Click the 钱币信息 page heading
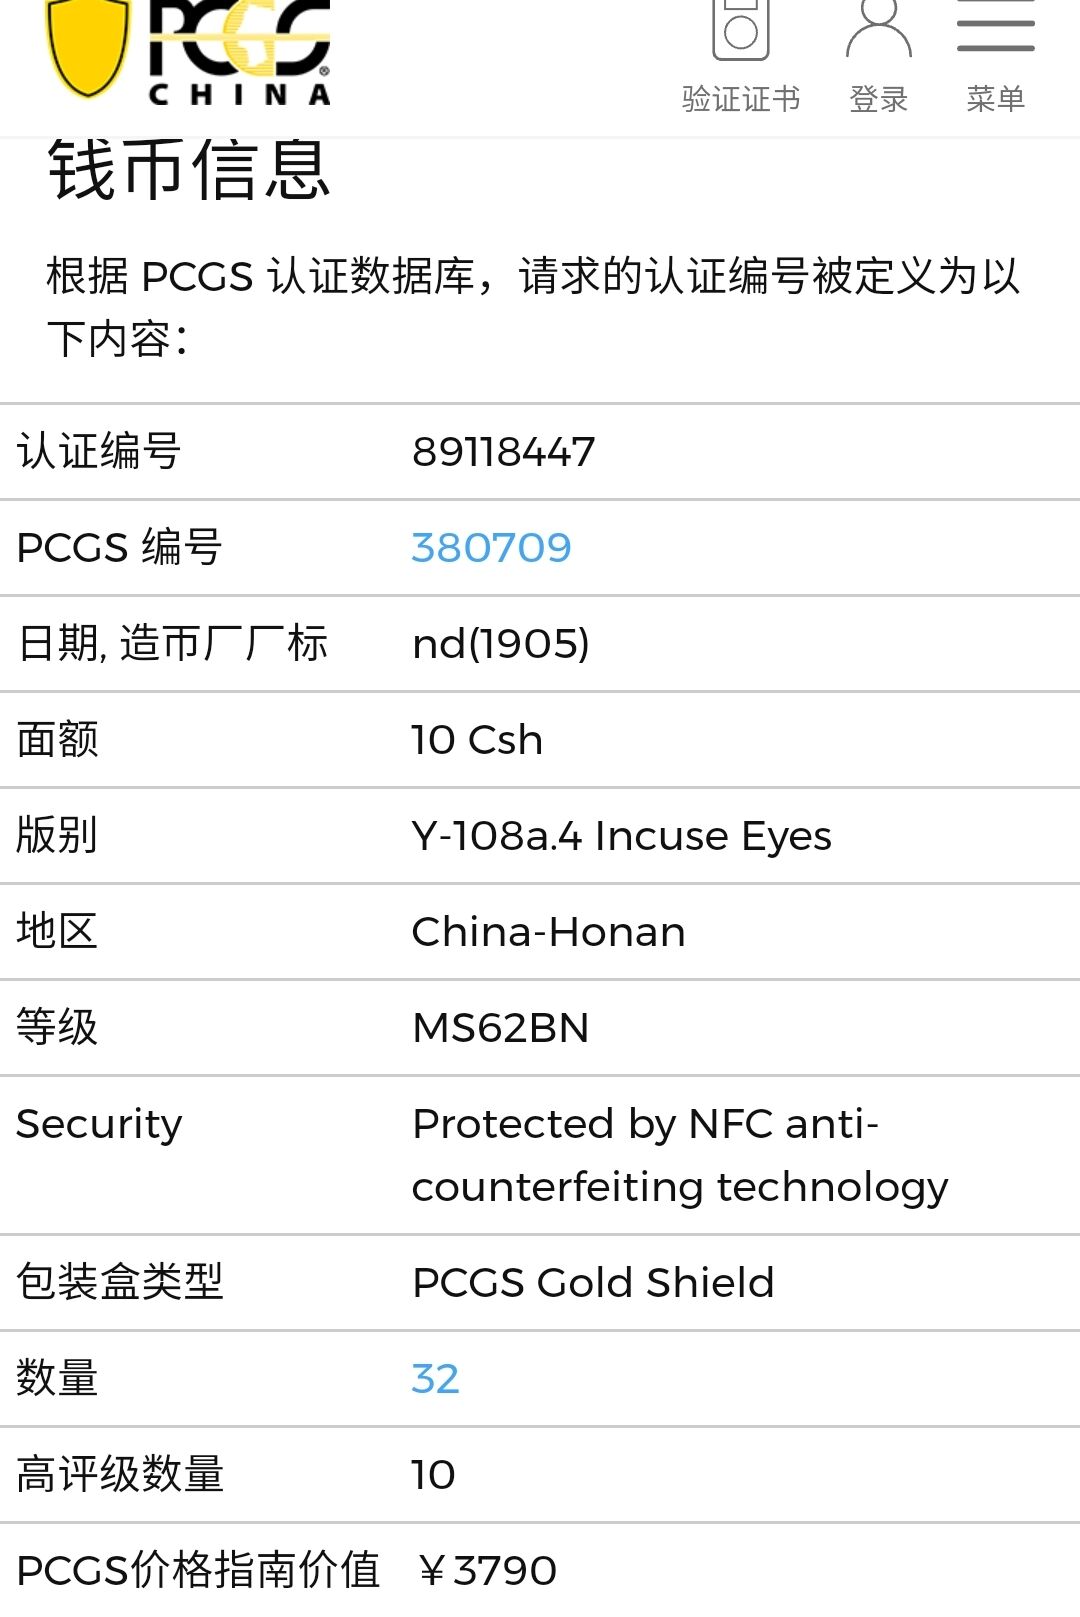This screenshot has width=1080, height=1617. coord(189,171)
